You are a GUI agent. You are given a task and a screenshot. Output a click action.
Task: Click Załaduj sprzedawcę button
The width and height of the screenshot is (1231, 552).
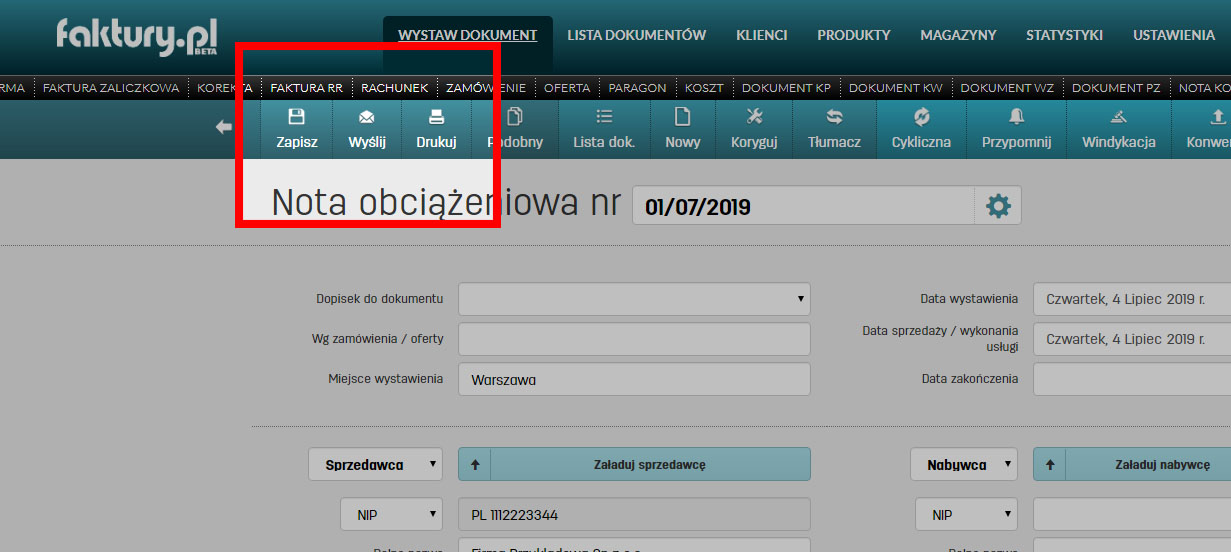(x=650, y=464)
